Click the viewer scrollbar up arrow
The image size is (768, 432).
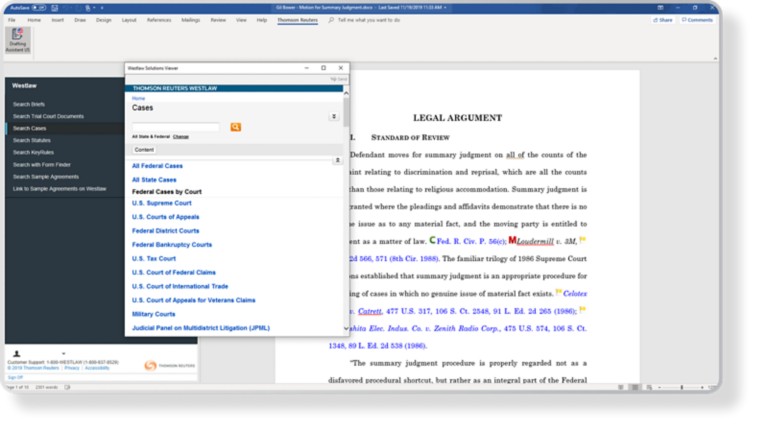(346, 93)
